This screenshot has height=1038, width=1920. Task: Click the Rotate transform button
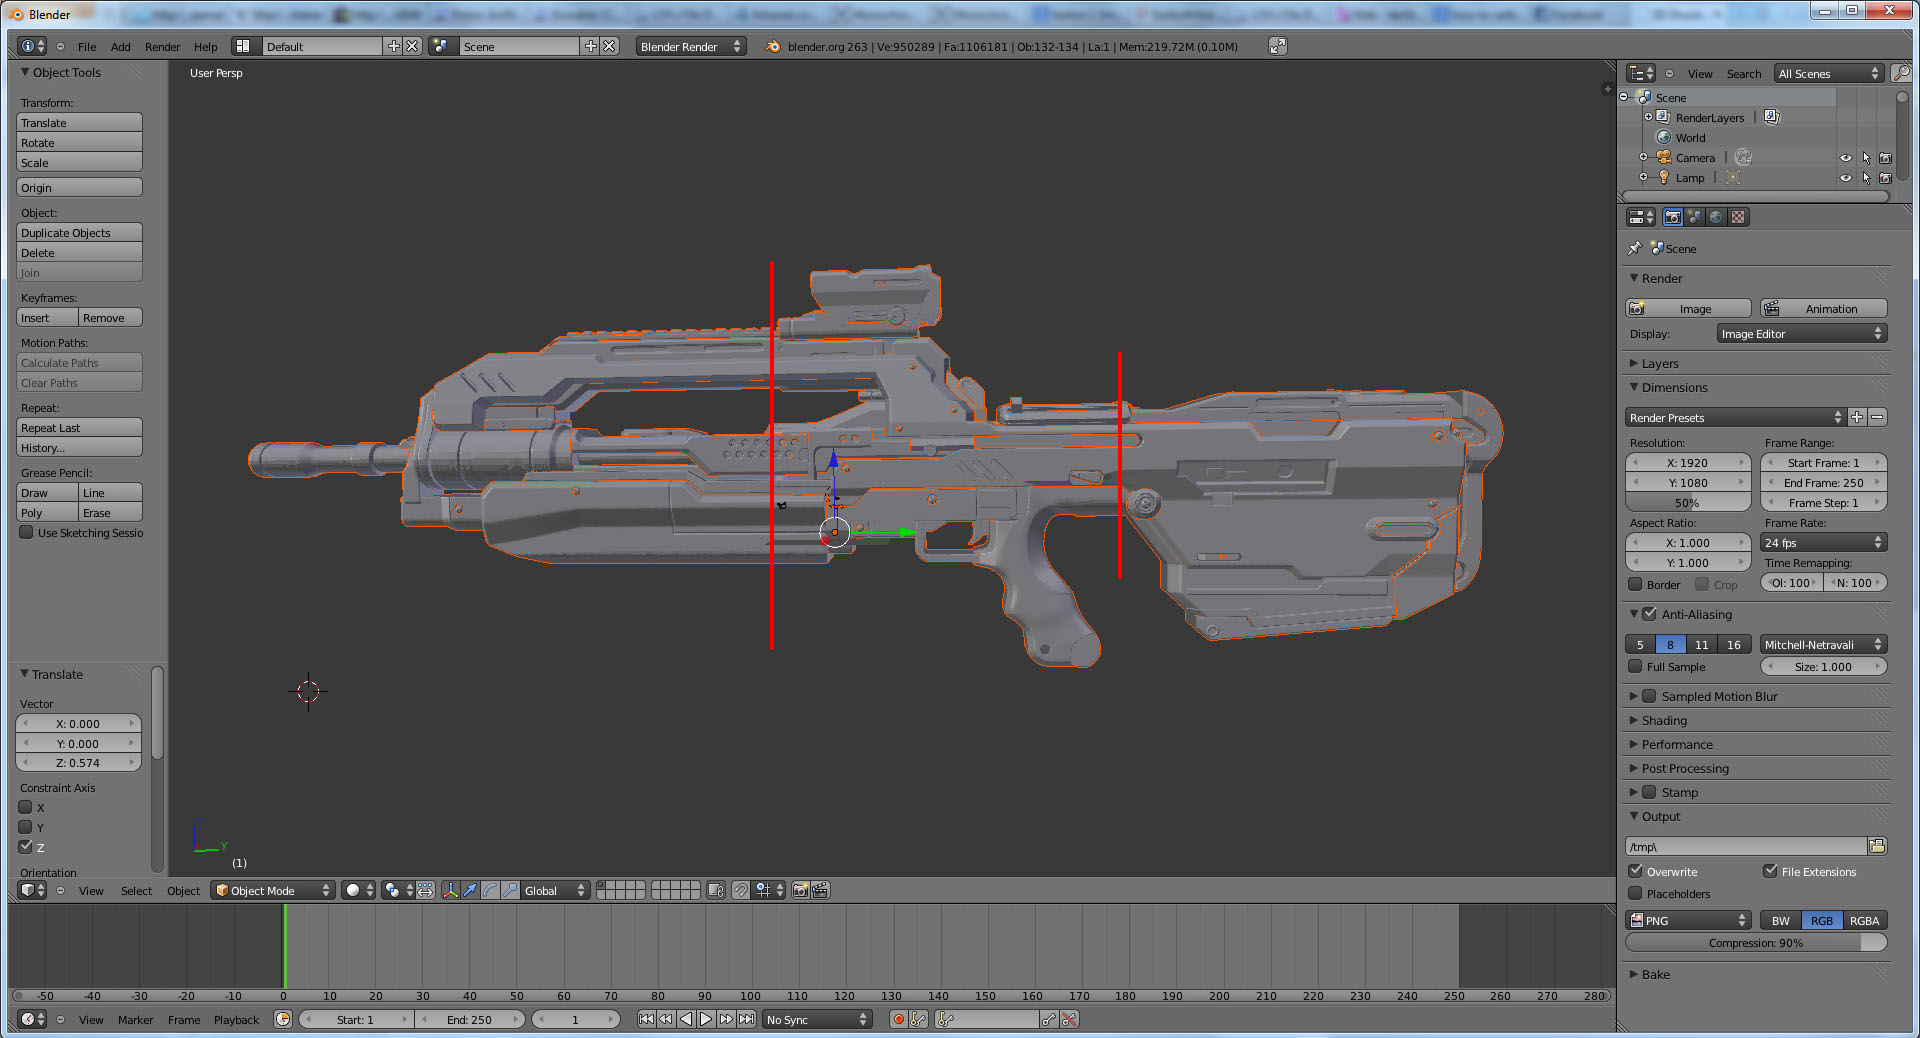[79, 142]
